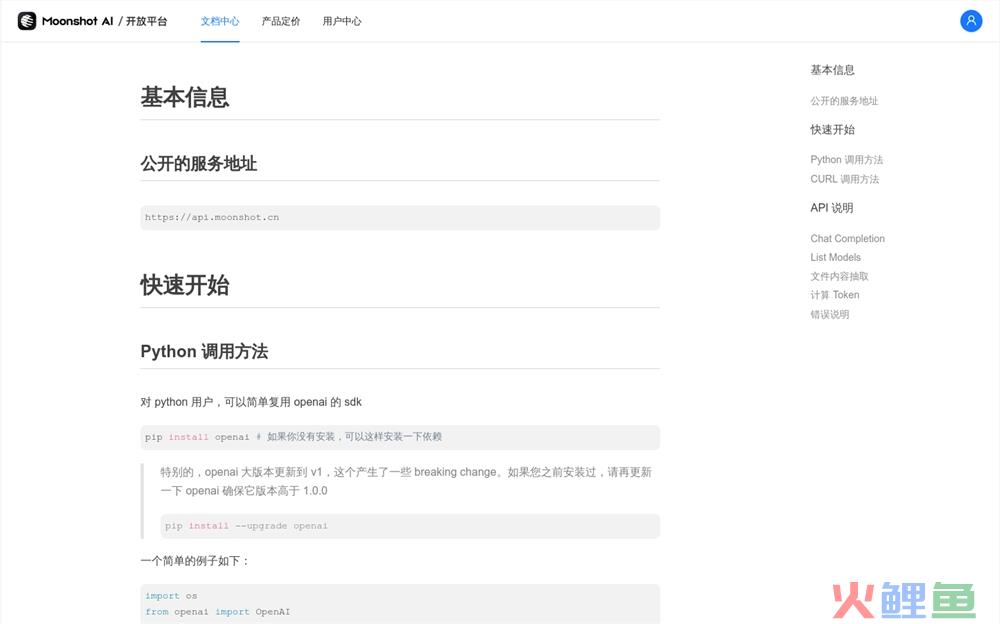Jump to API 说明 in sidebar

(832, 208)
